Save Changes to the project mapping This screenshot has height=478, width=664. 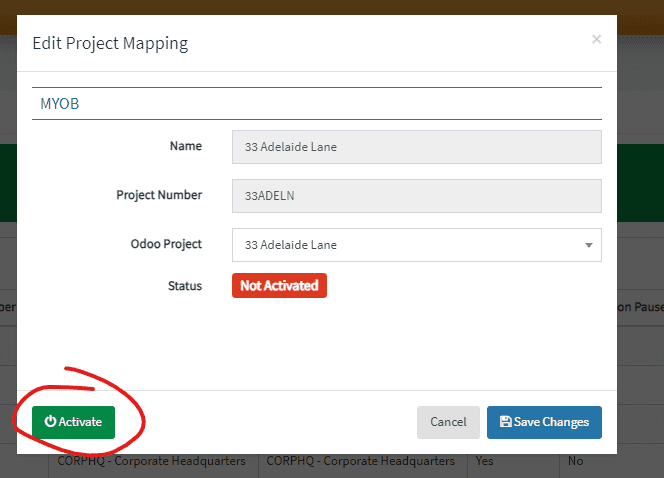pyautogui.click(x=544, y=422)
